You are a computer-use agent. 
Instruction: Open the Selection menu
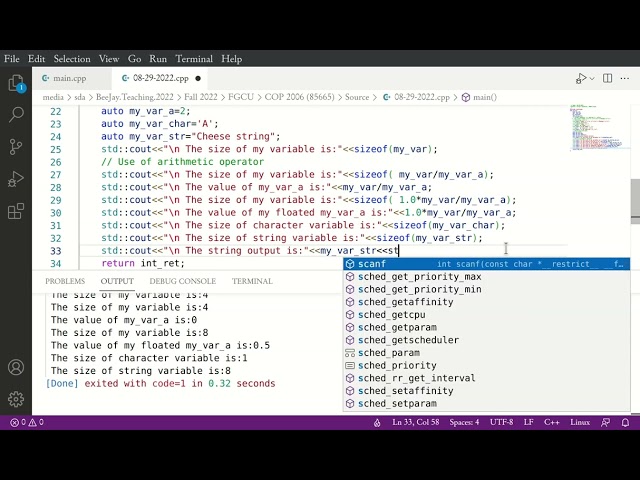pyautogui.click(x=72, y=59)
